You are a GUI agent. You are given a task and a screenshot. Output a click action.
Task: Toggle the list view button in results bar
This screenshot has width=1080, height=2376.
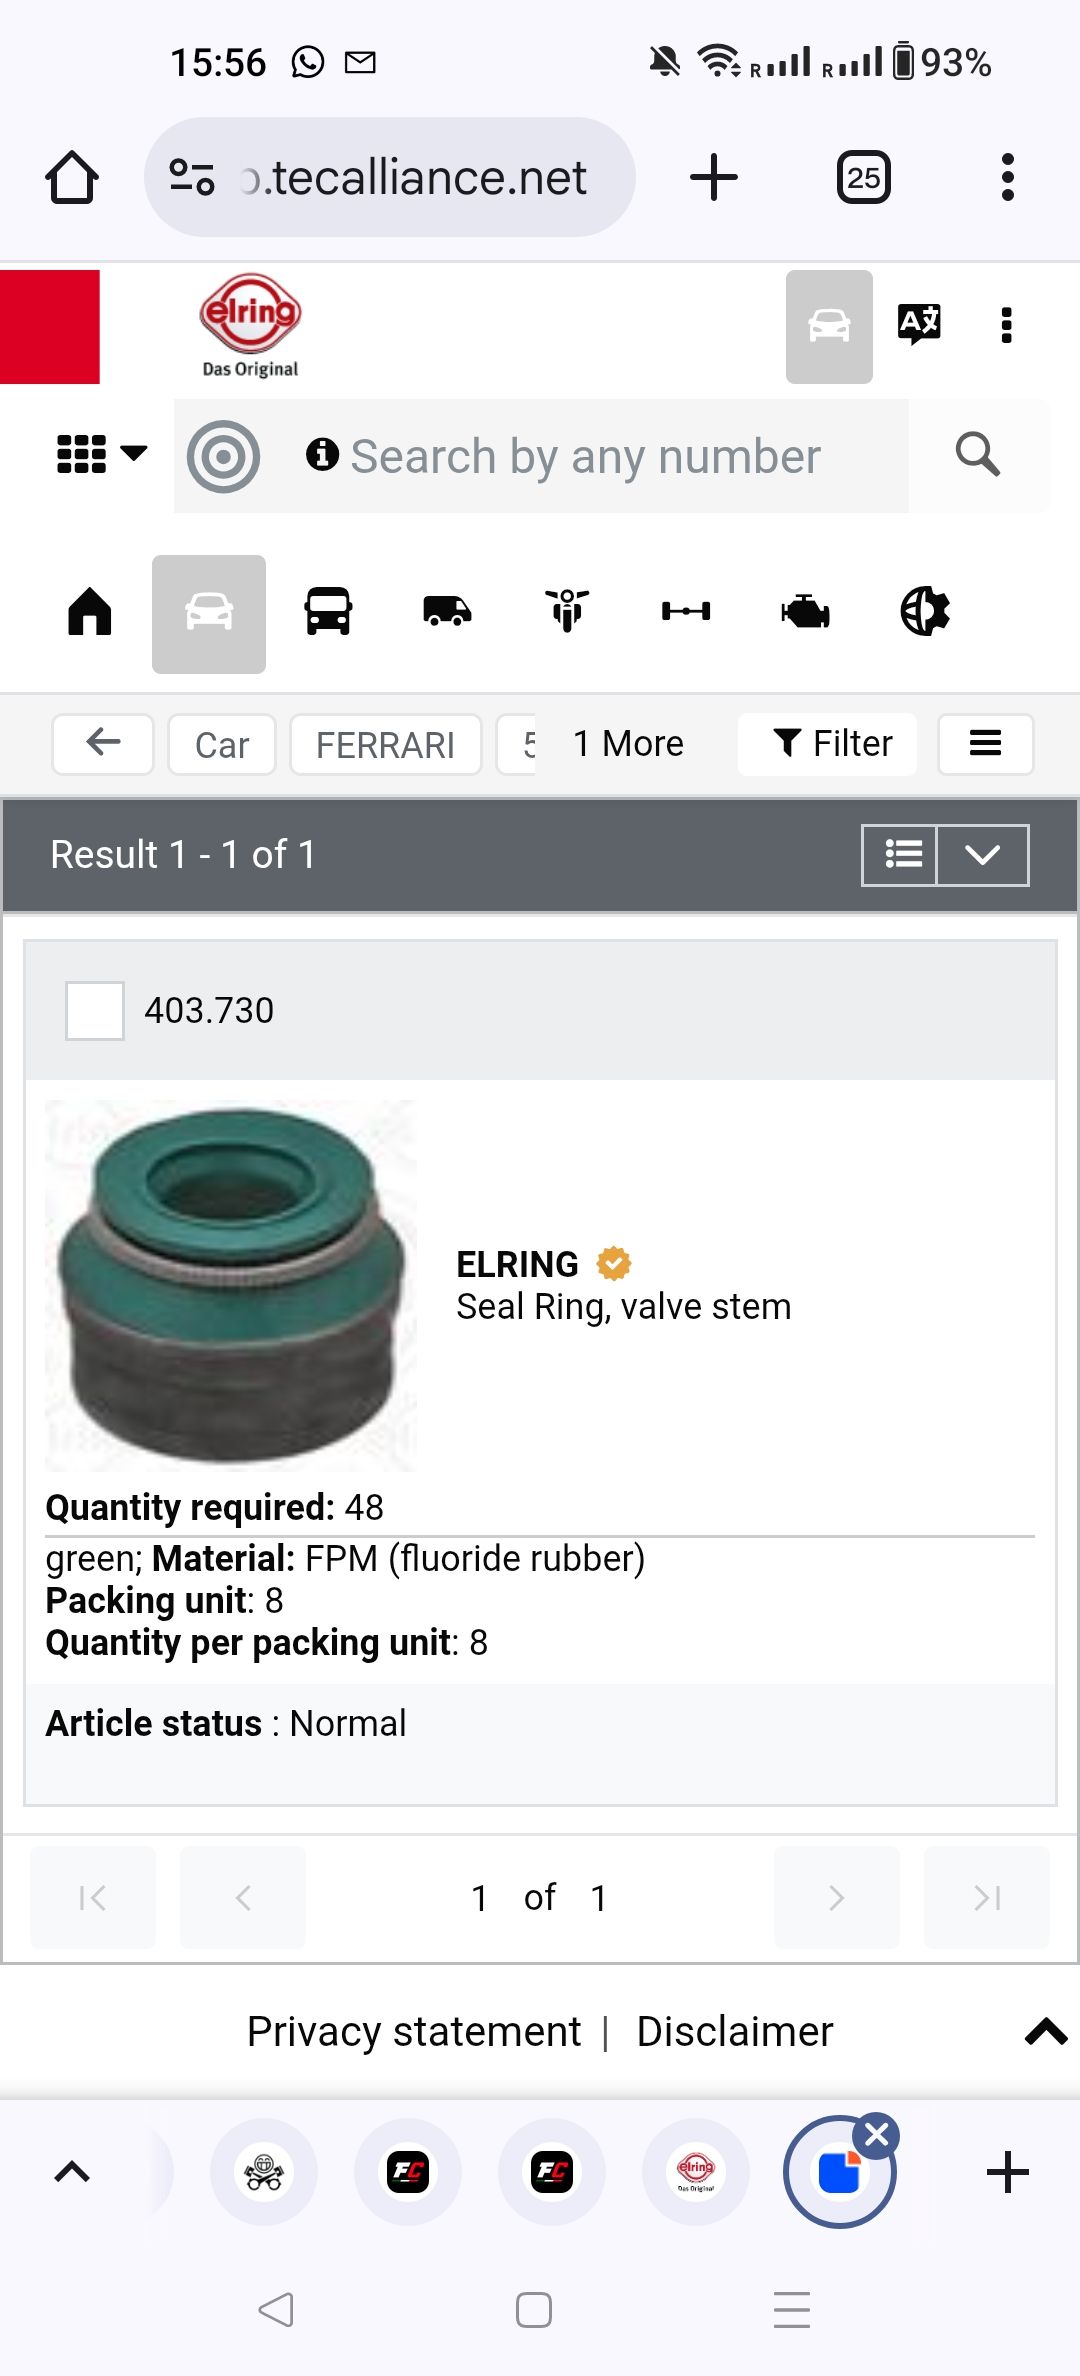(x=900, y=855)
